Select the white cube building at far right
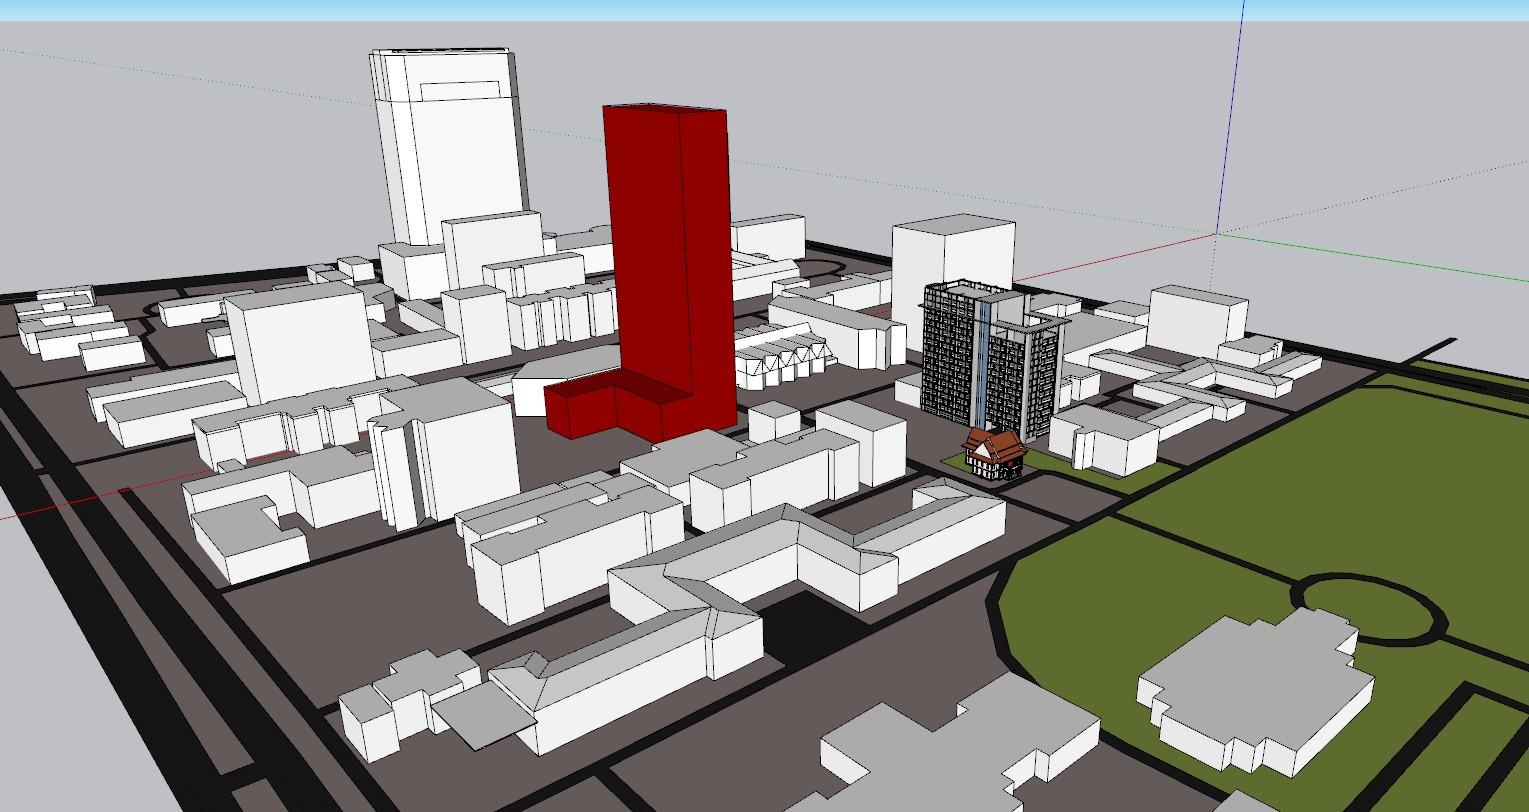The height and width of the screenshot is (812, 1529). (x=1196, y=315)
